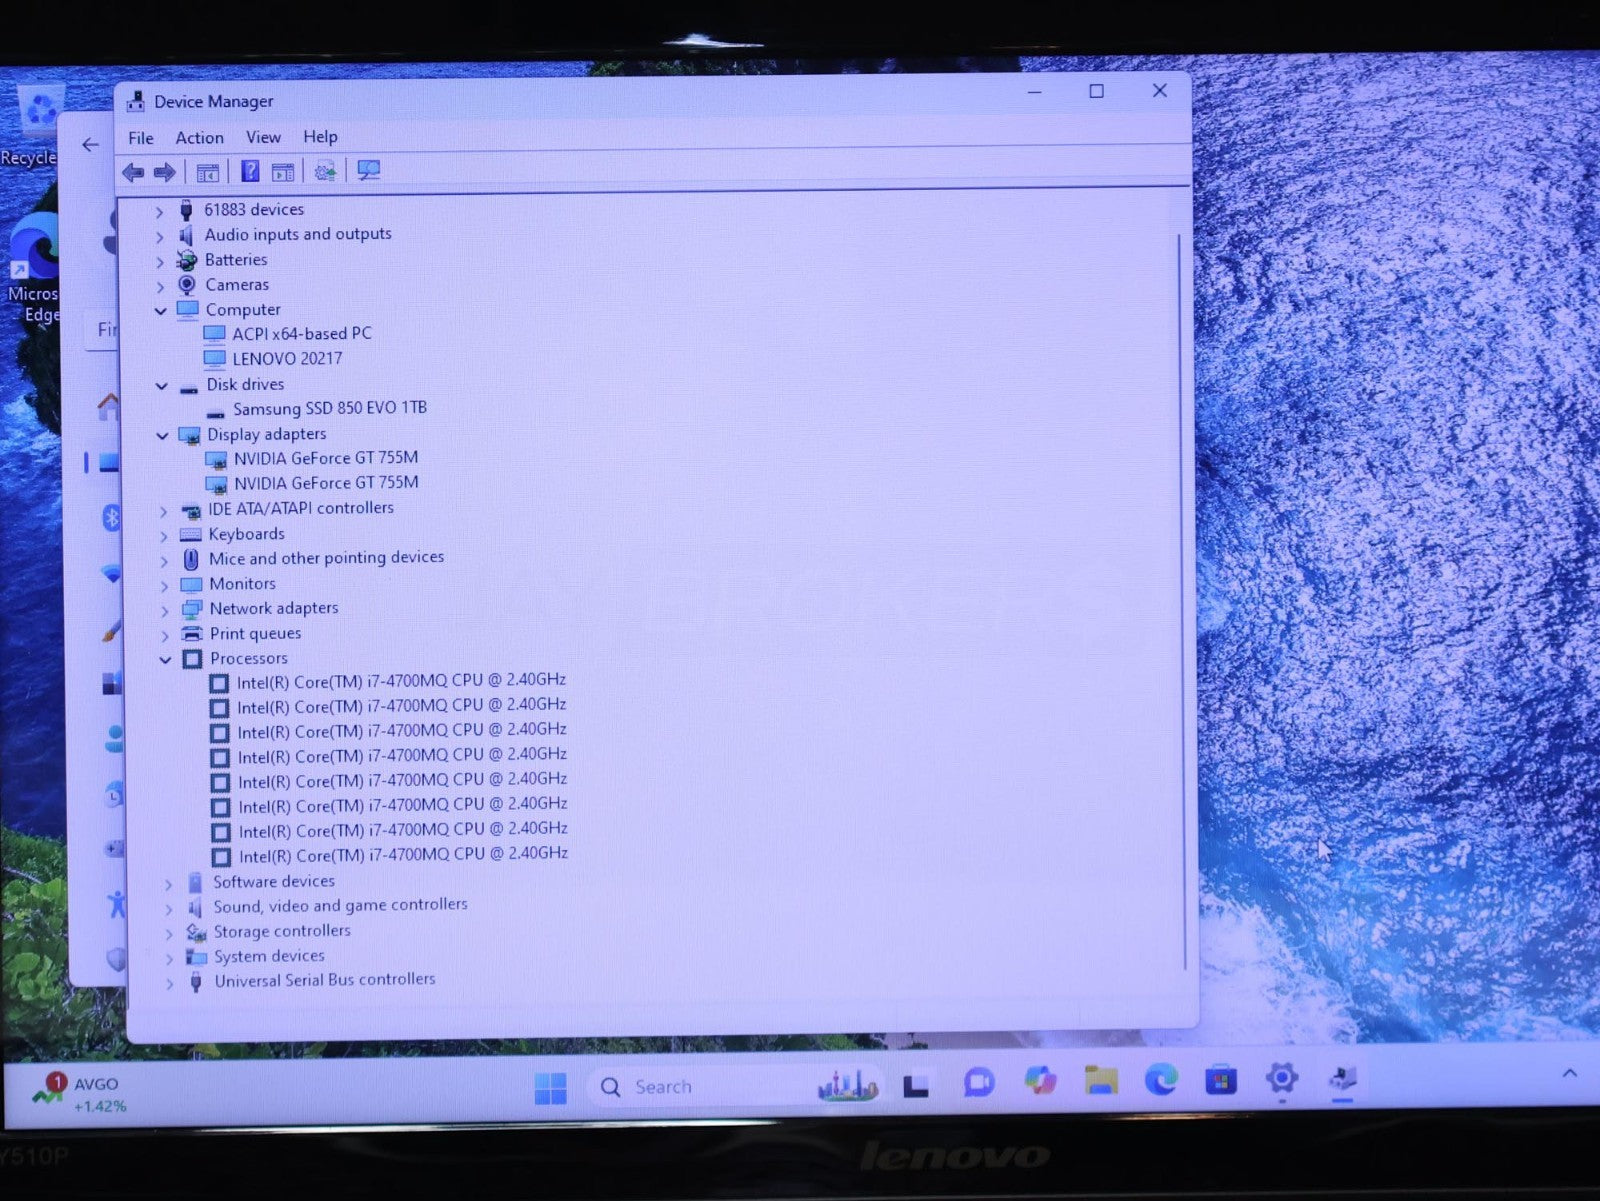This screenshot has width=1600, height=1201.
Task: Expand the Batteries category
Action: tap(160, 261)
